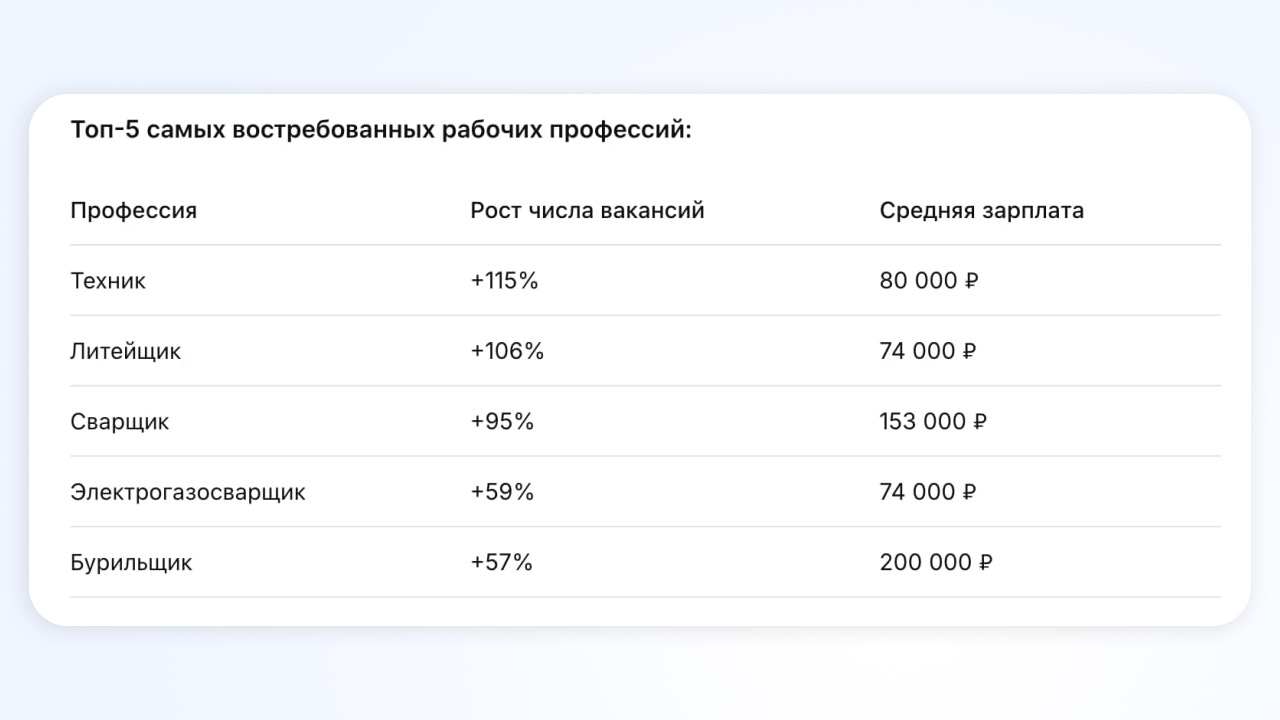
Task: Click the +95% vacancy growth value
Action: (502, 422)
